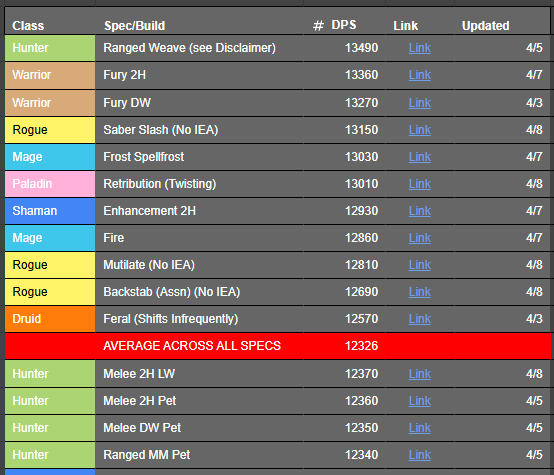Screen dimensions: 554x475
Task: Select the DPS value 13010
Action: pos(361,184)
